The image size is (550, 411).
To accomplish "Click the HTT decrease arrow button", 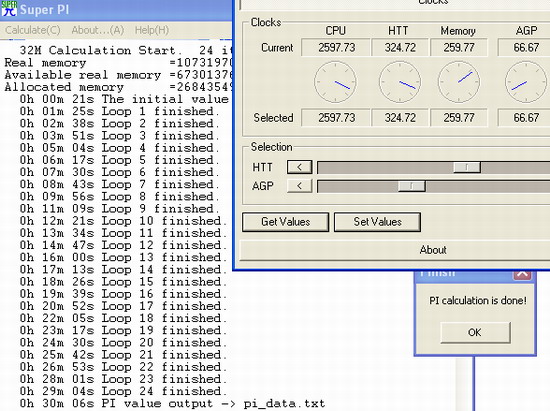I will tap(300, 167).
